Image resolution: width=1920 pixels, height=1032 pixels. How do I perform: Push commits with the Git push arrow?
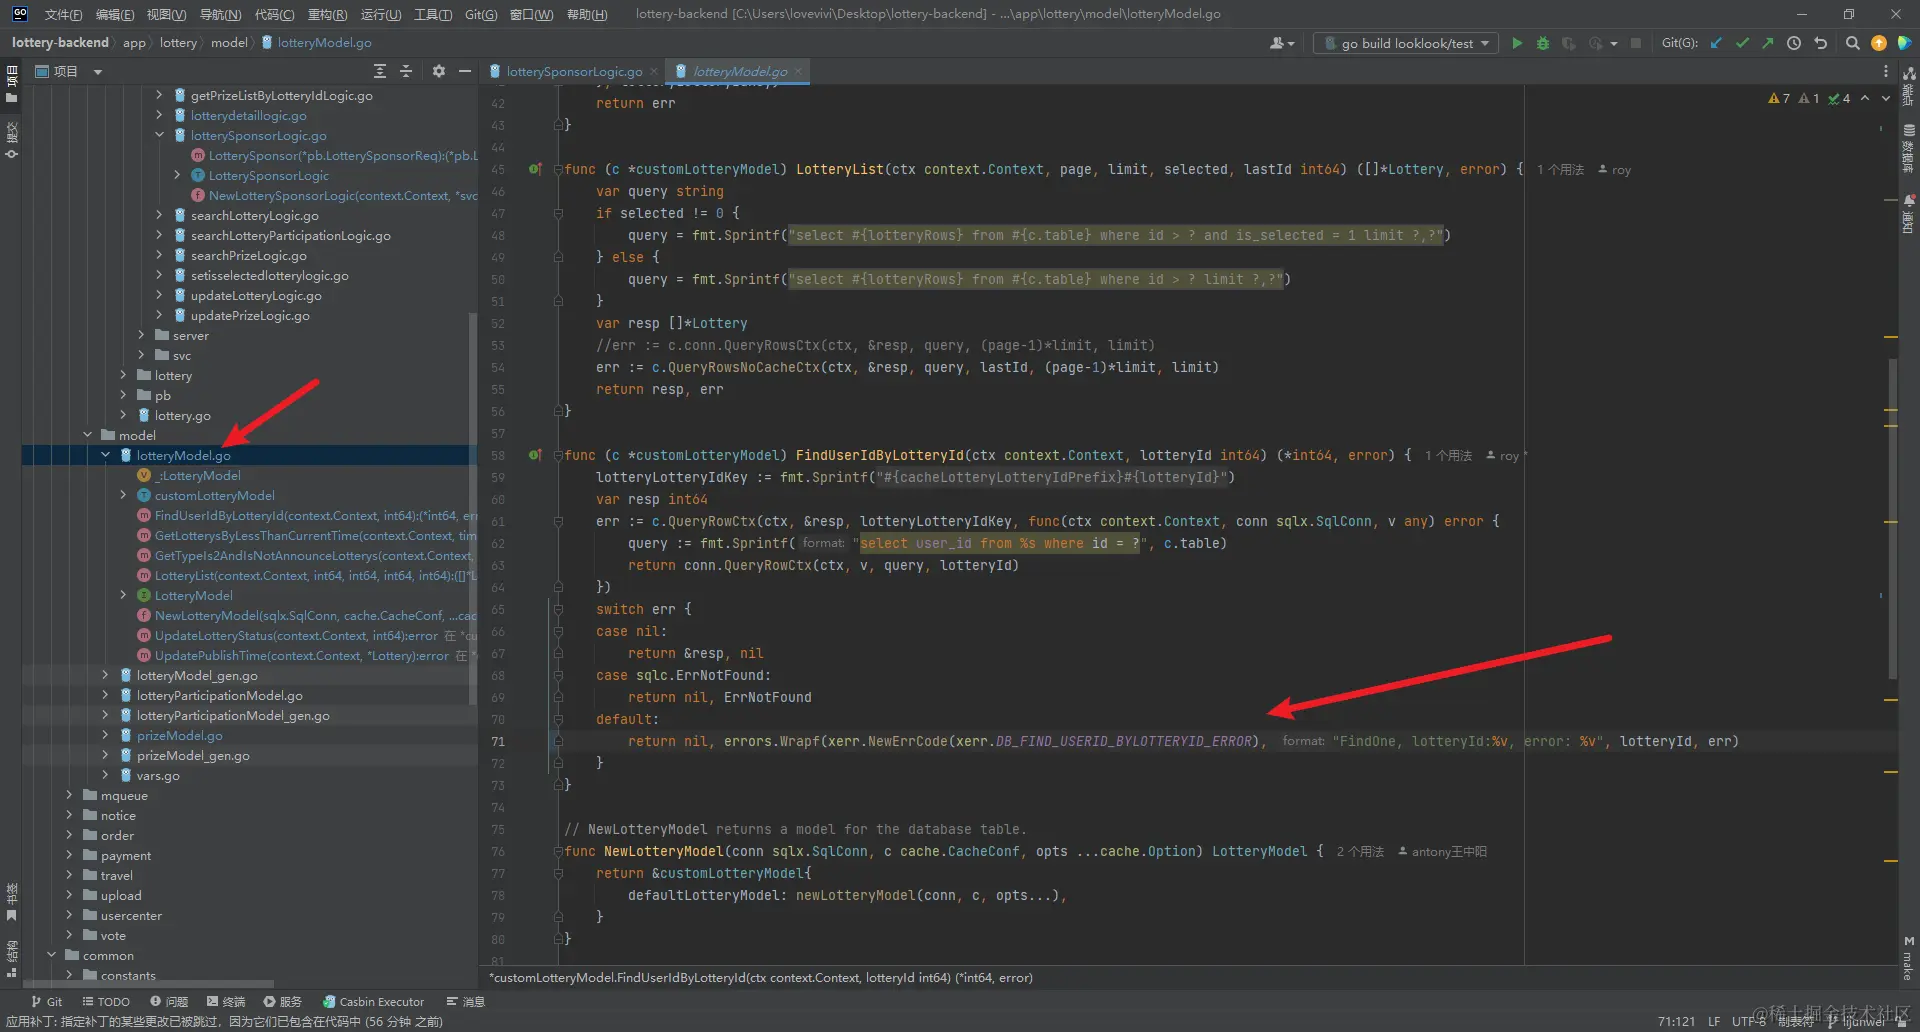pos(1768,43)
